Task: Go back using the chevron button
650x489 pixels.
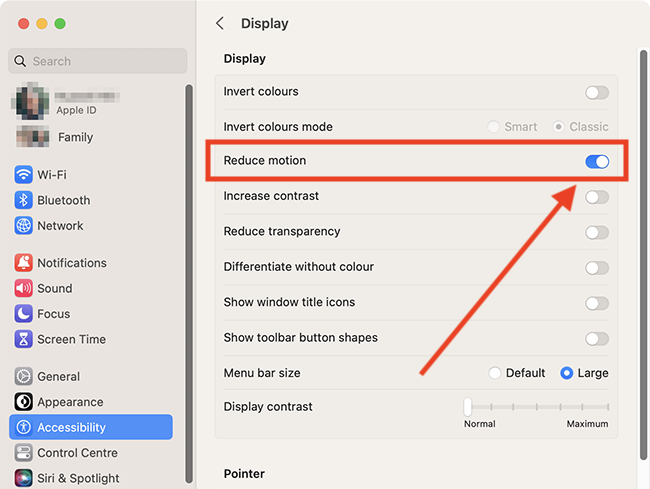Action: point(220,23)
